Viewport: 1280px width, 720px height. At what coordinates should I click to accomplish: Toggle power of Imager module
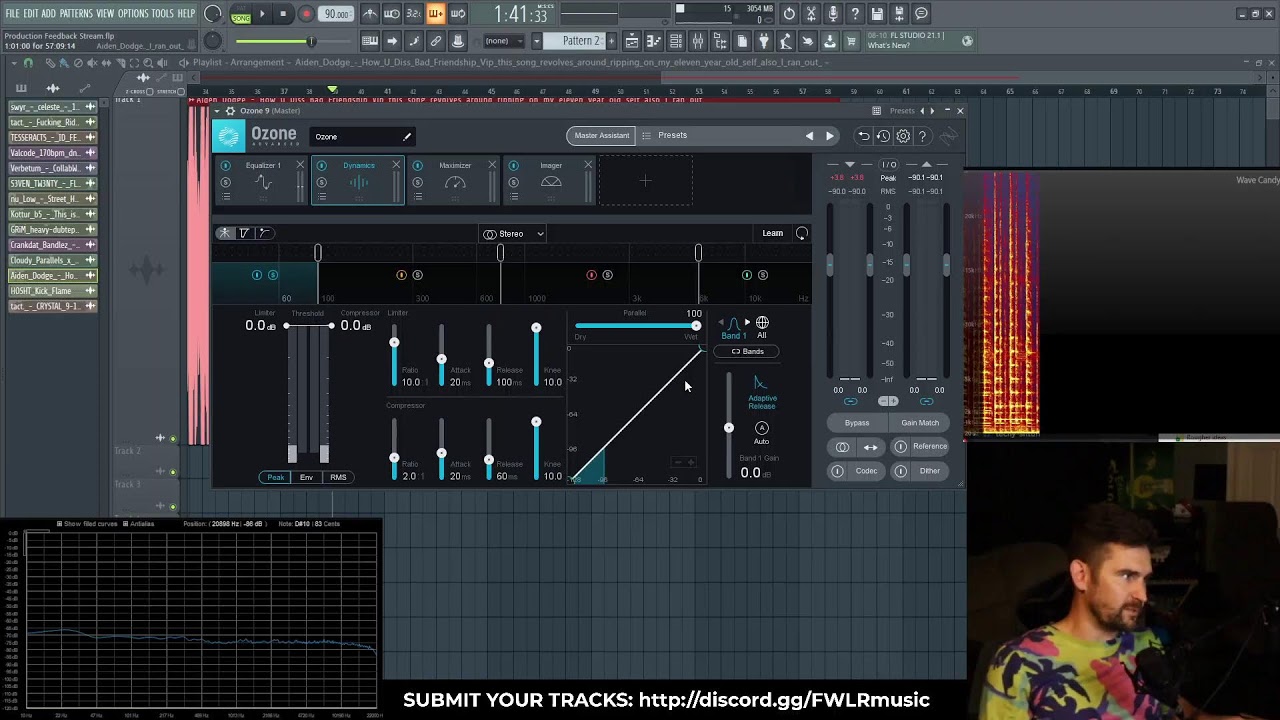(513, 165)
